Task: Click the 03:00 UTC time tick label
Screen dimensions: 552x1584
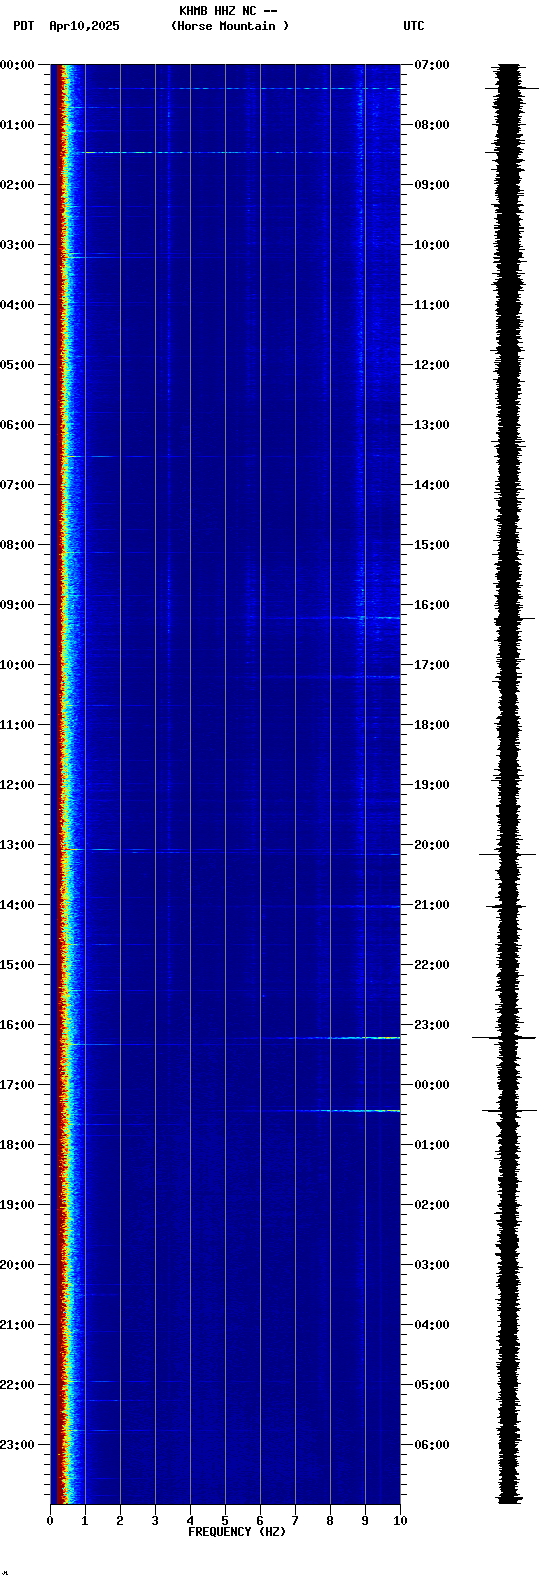Action: point(432,1265)
